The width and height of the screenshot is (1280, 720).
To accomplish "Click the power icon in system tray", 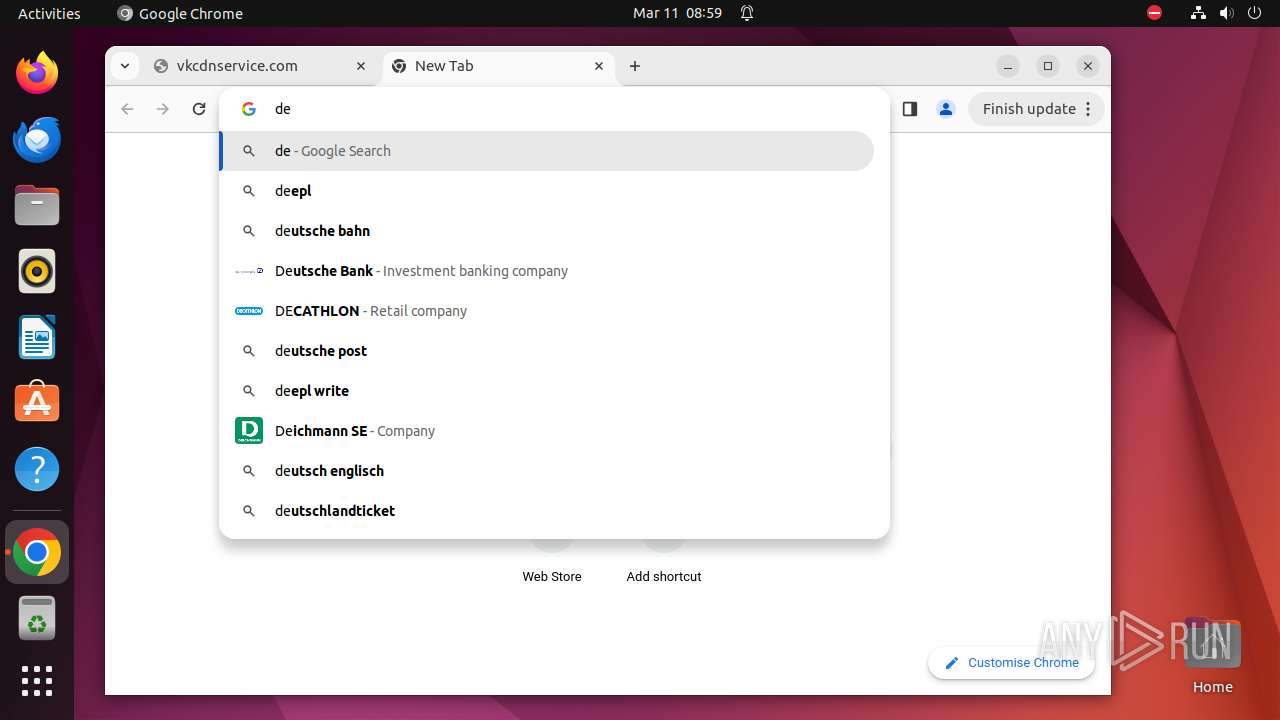I will [x=1254, y=13].
